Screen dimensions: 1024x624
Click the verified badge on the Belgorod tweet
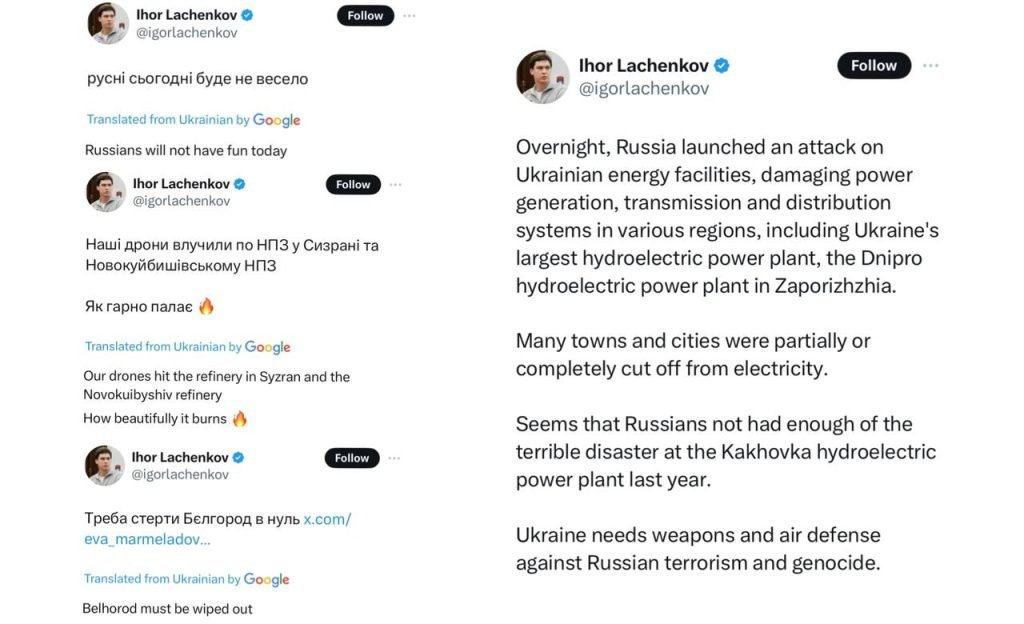click(x=239, y=458)
